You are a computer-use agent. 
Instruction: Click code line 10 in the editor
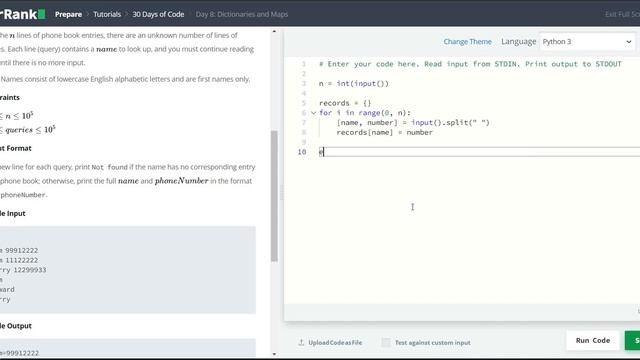coord(478,152)
